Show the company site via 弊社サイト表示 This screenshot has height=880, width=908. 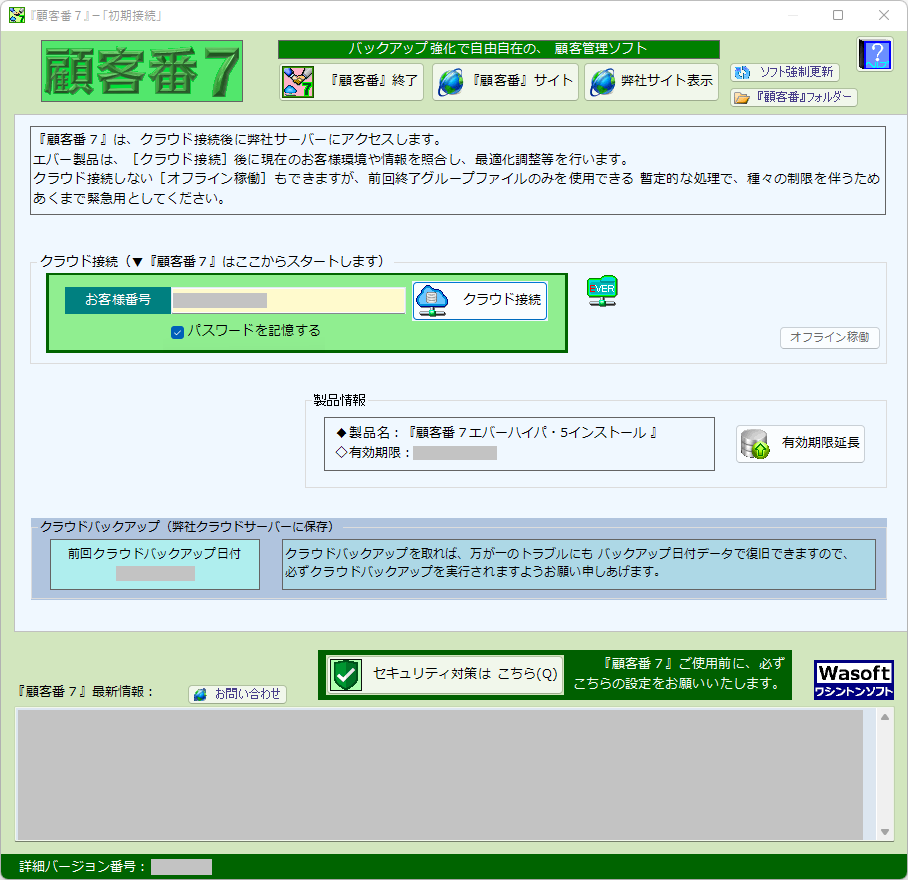651,81
